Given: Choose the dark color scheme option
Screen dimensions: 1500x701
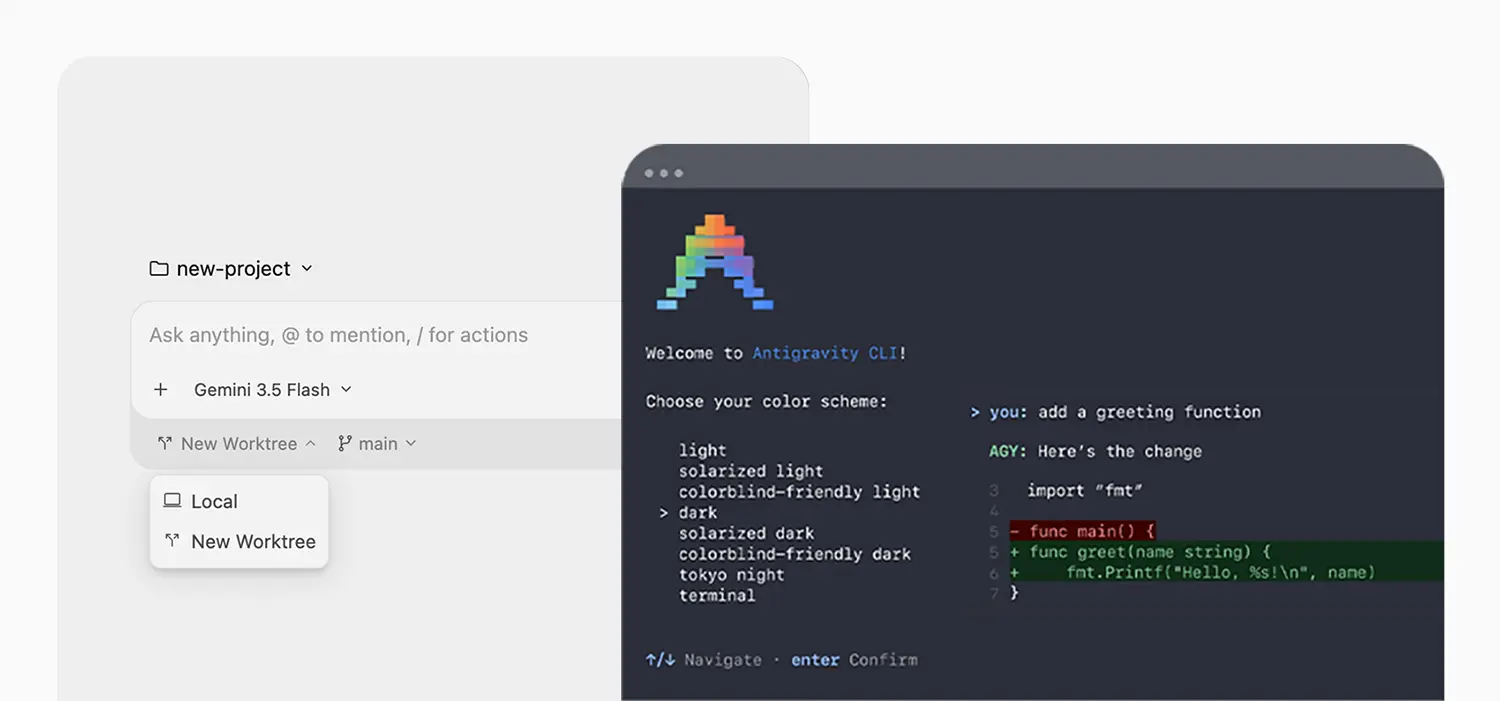Looking at the screenshot, I should pos(698,513).
